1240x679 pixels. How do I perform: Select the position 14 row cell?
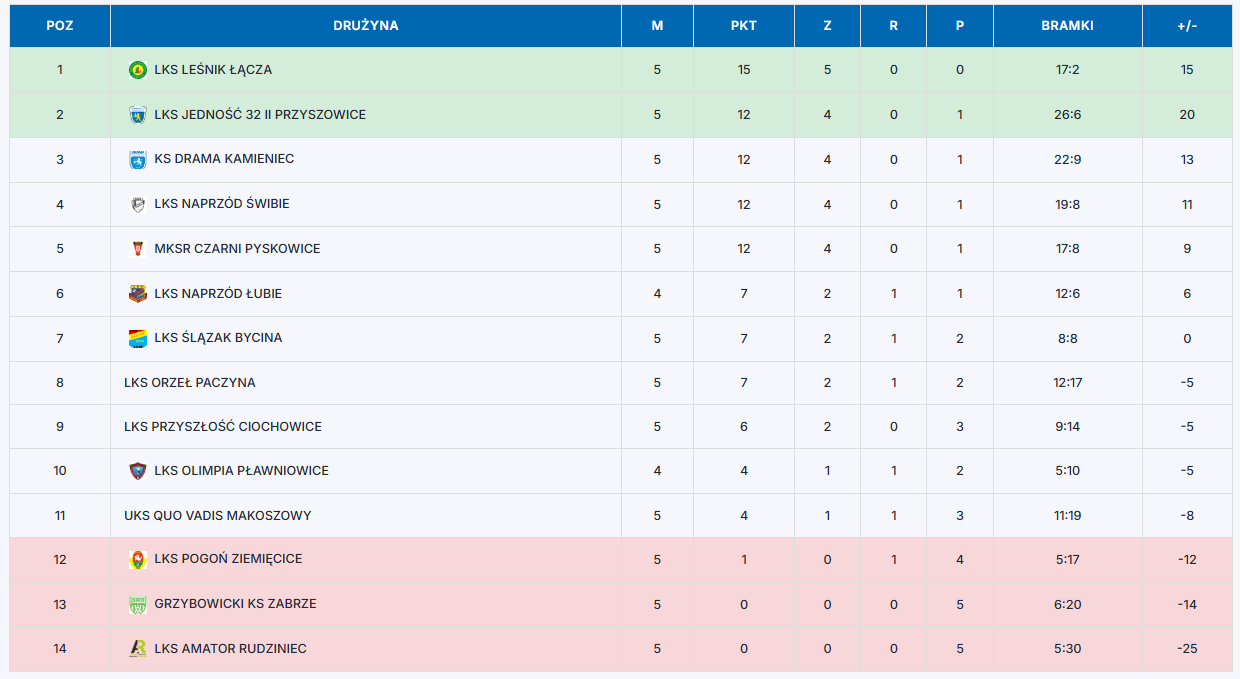tap(60, 649)
